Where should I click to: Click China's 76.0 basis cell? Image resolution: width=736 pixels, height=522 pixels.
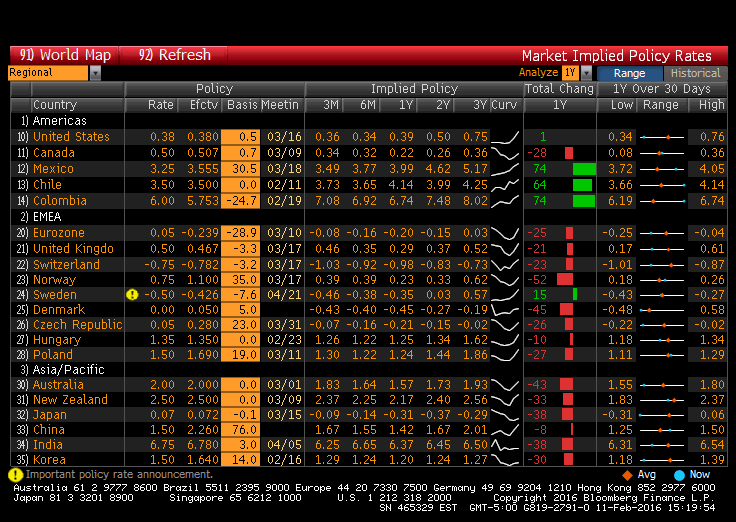240,430
